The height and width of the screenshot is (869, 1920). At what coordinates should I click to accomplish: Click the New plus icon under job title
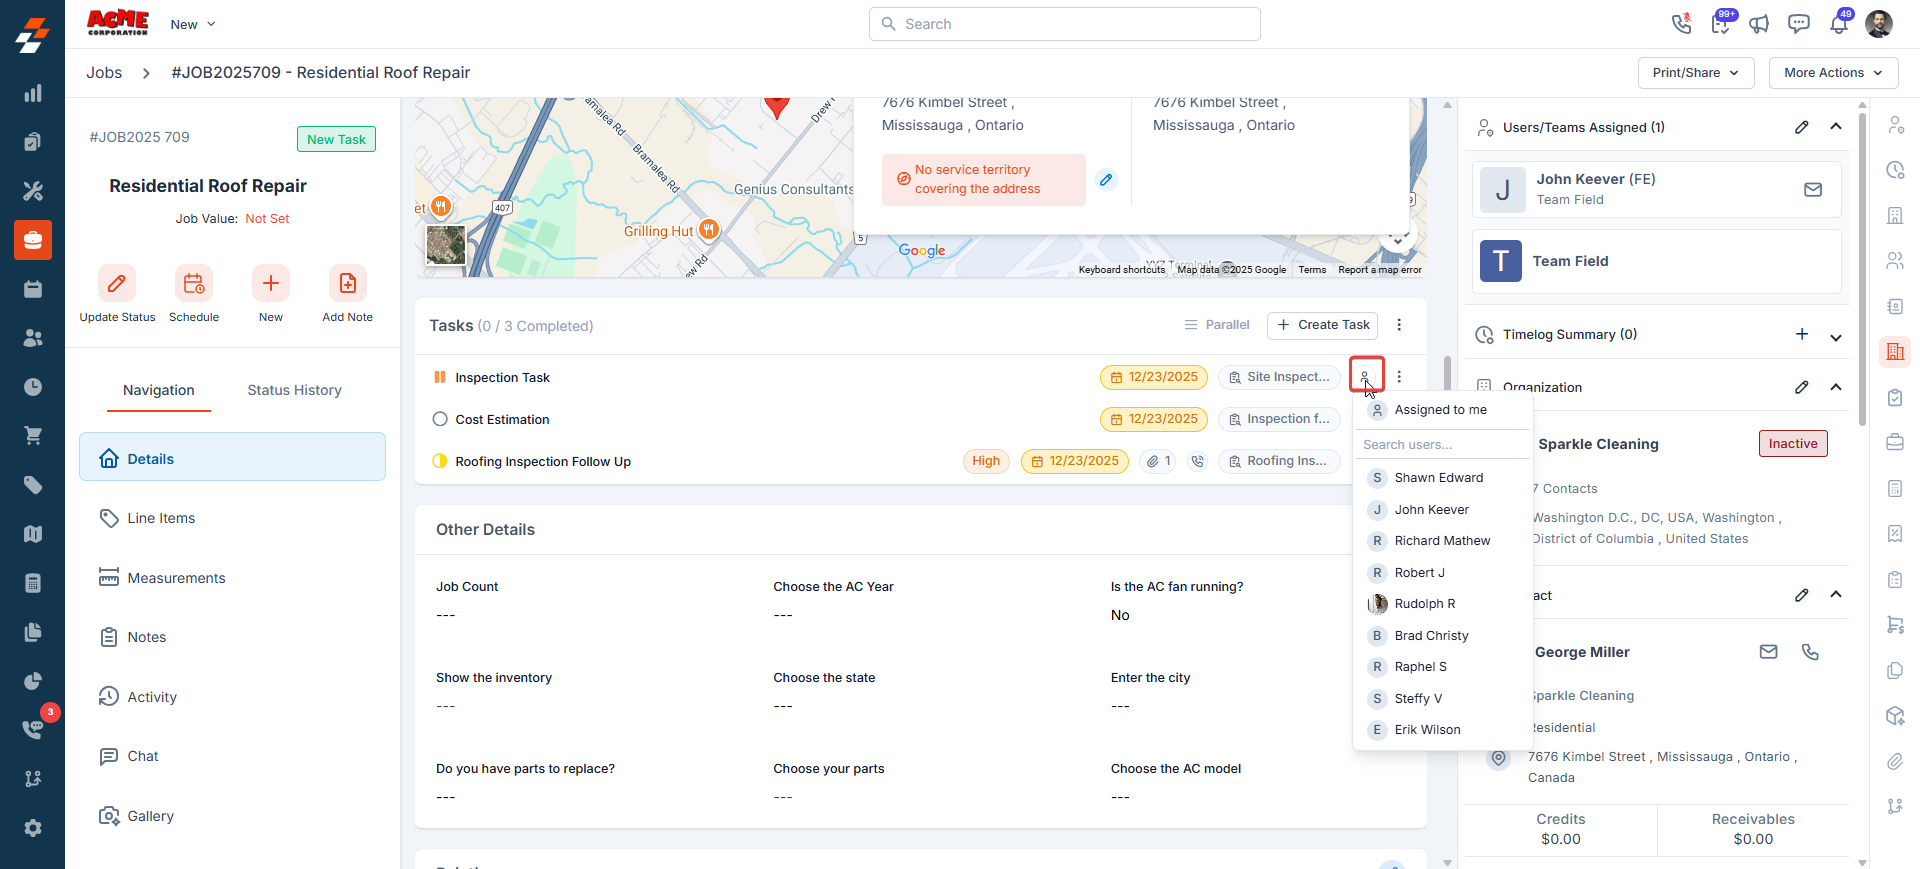point(271,283)
